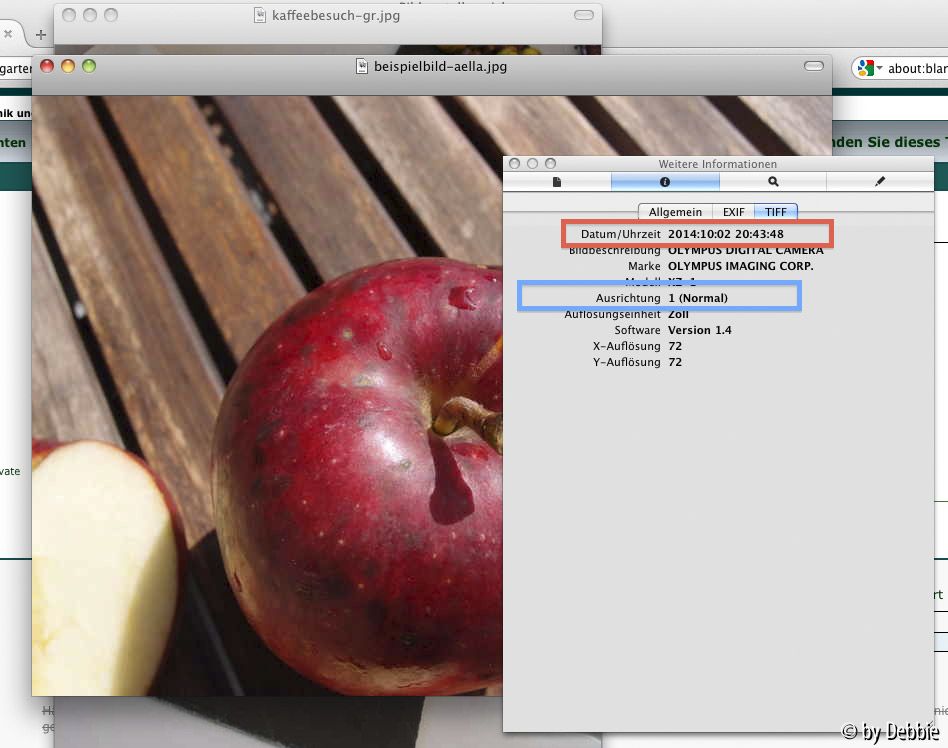Close the browser tab with the x
Image resolution: width=948 pixels, height=748 pixels.
[8, 34]
